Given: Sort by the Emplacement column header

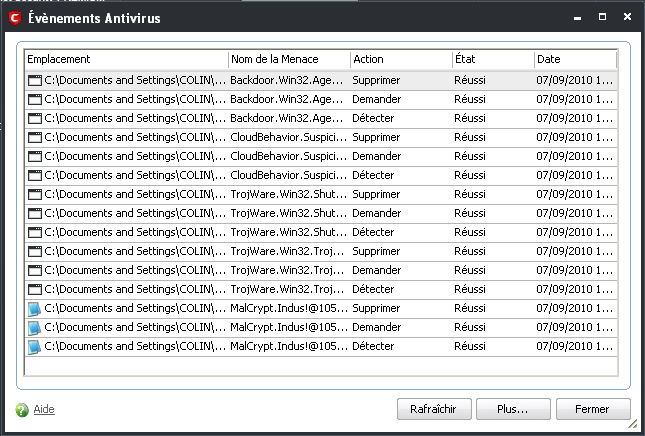Looking at the screenshot, I should 126,59.
